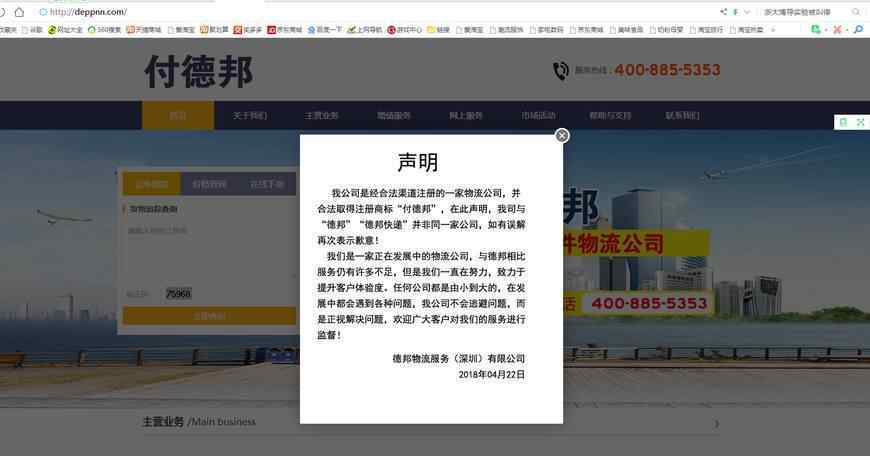
Task: Open the 百度一下 bookmark
Action: [325, 29]
